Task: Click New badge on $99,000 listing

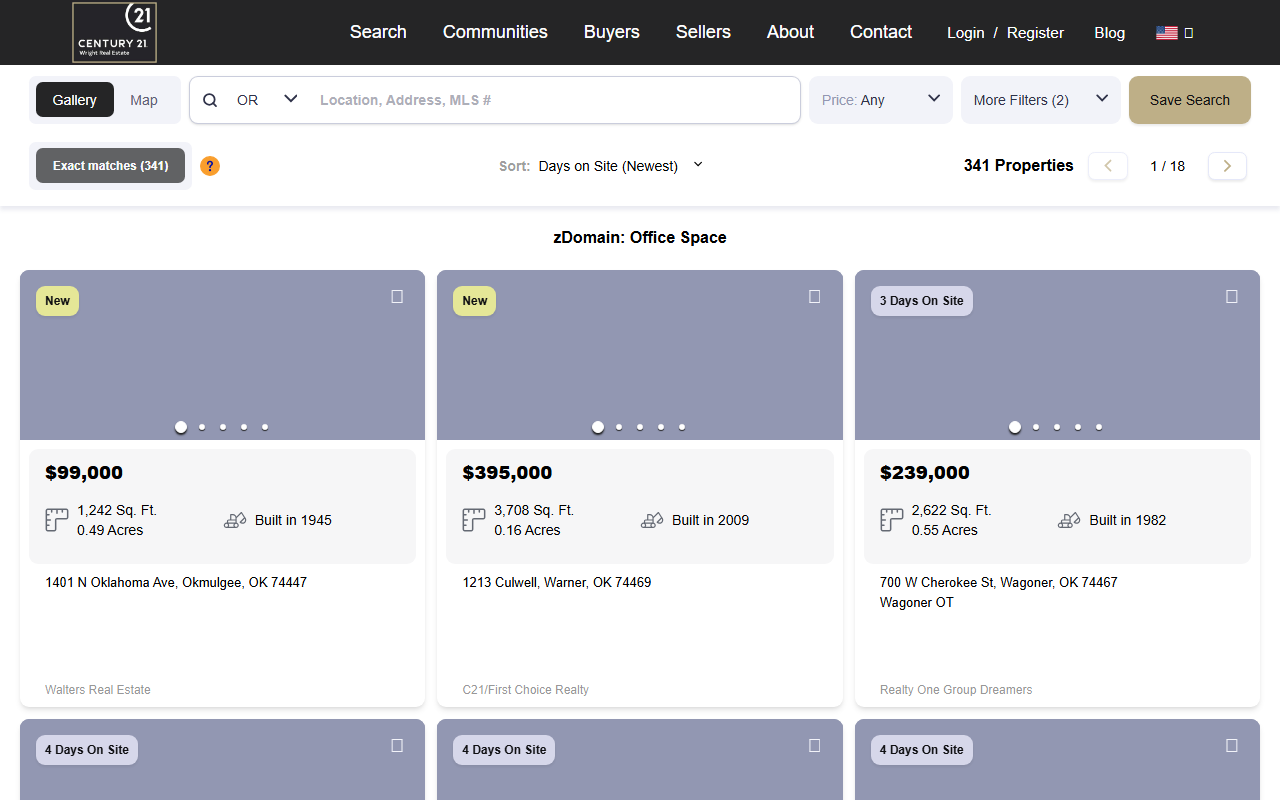Action: coord(58,301)
